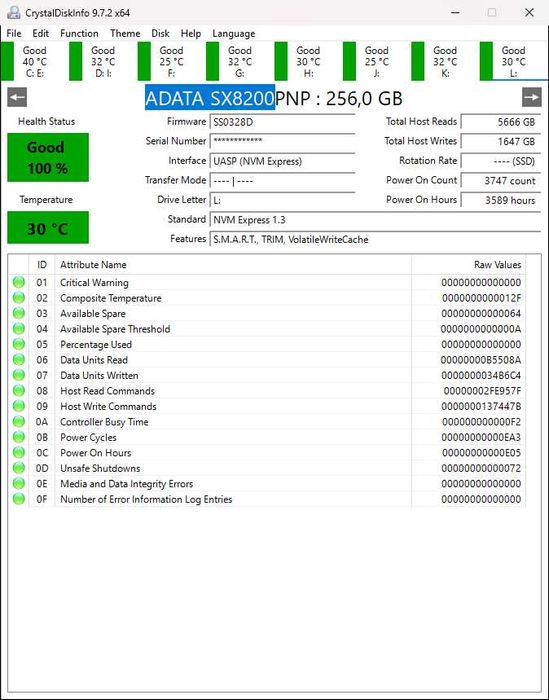
Task: Open the Help menu
Action: coord(191,33)
